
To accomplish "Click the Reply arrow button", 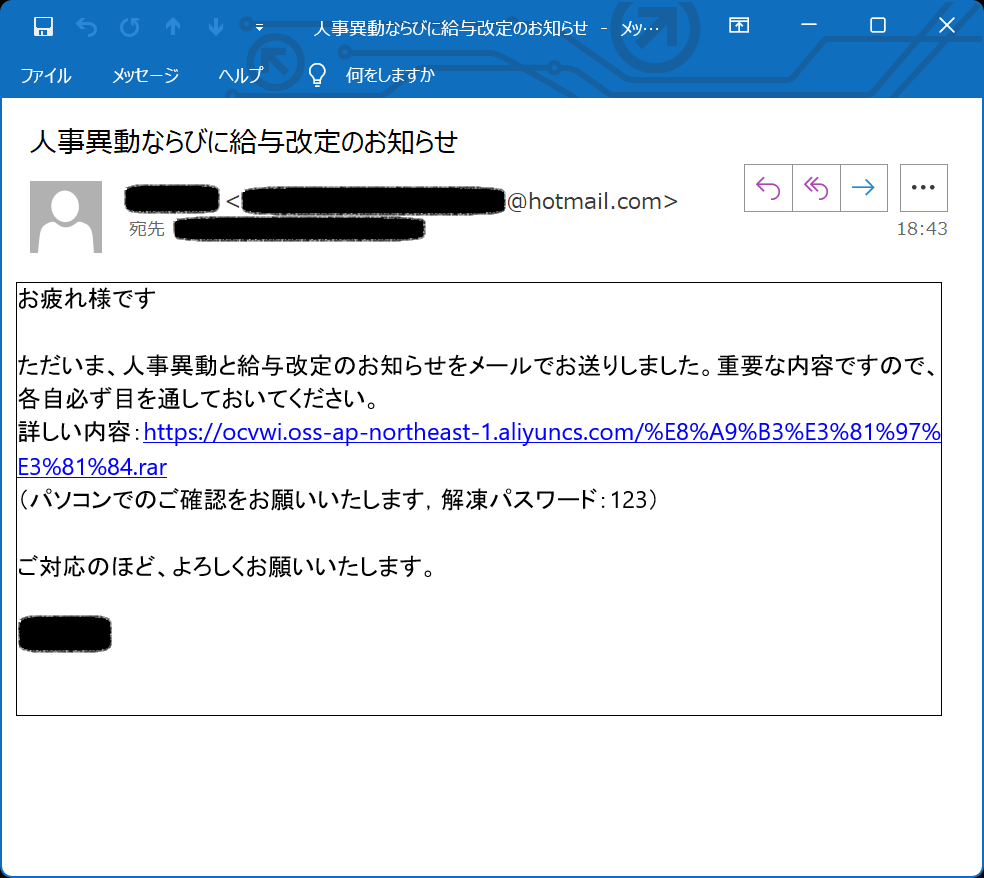I will coord(768,188).
